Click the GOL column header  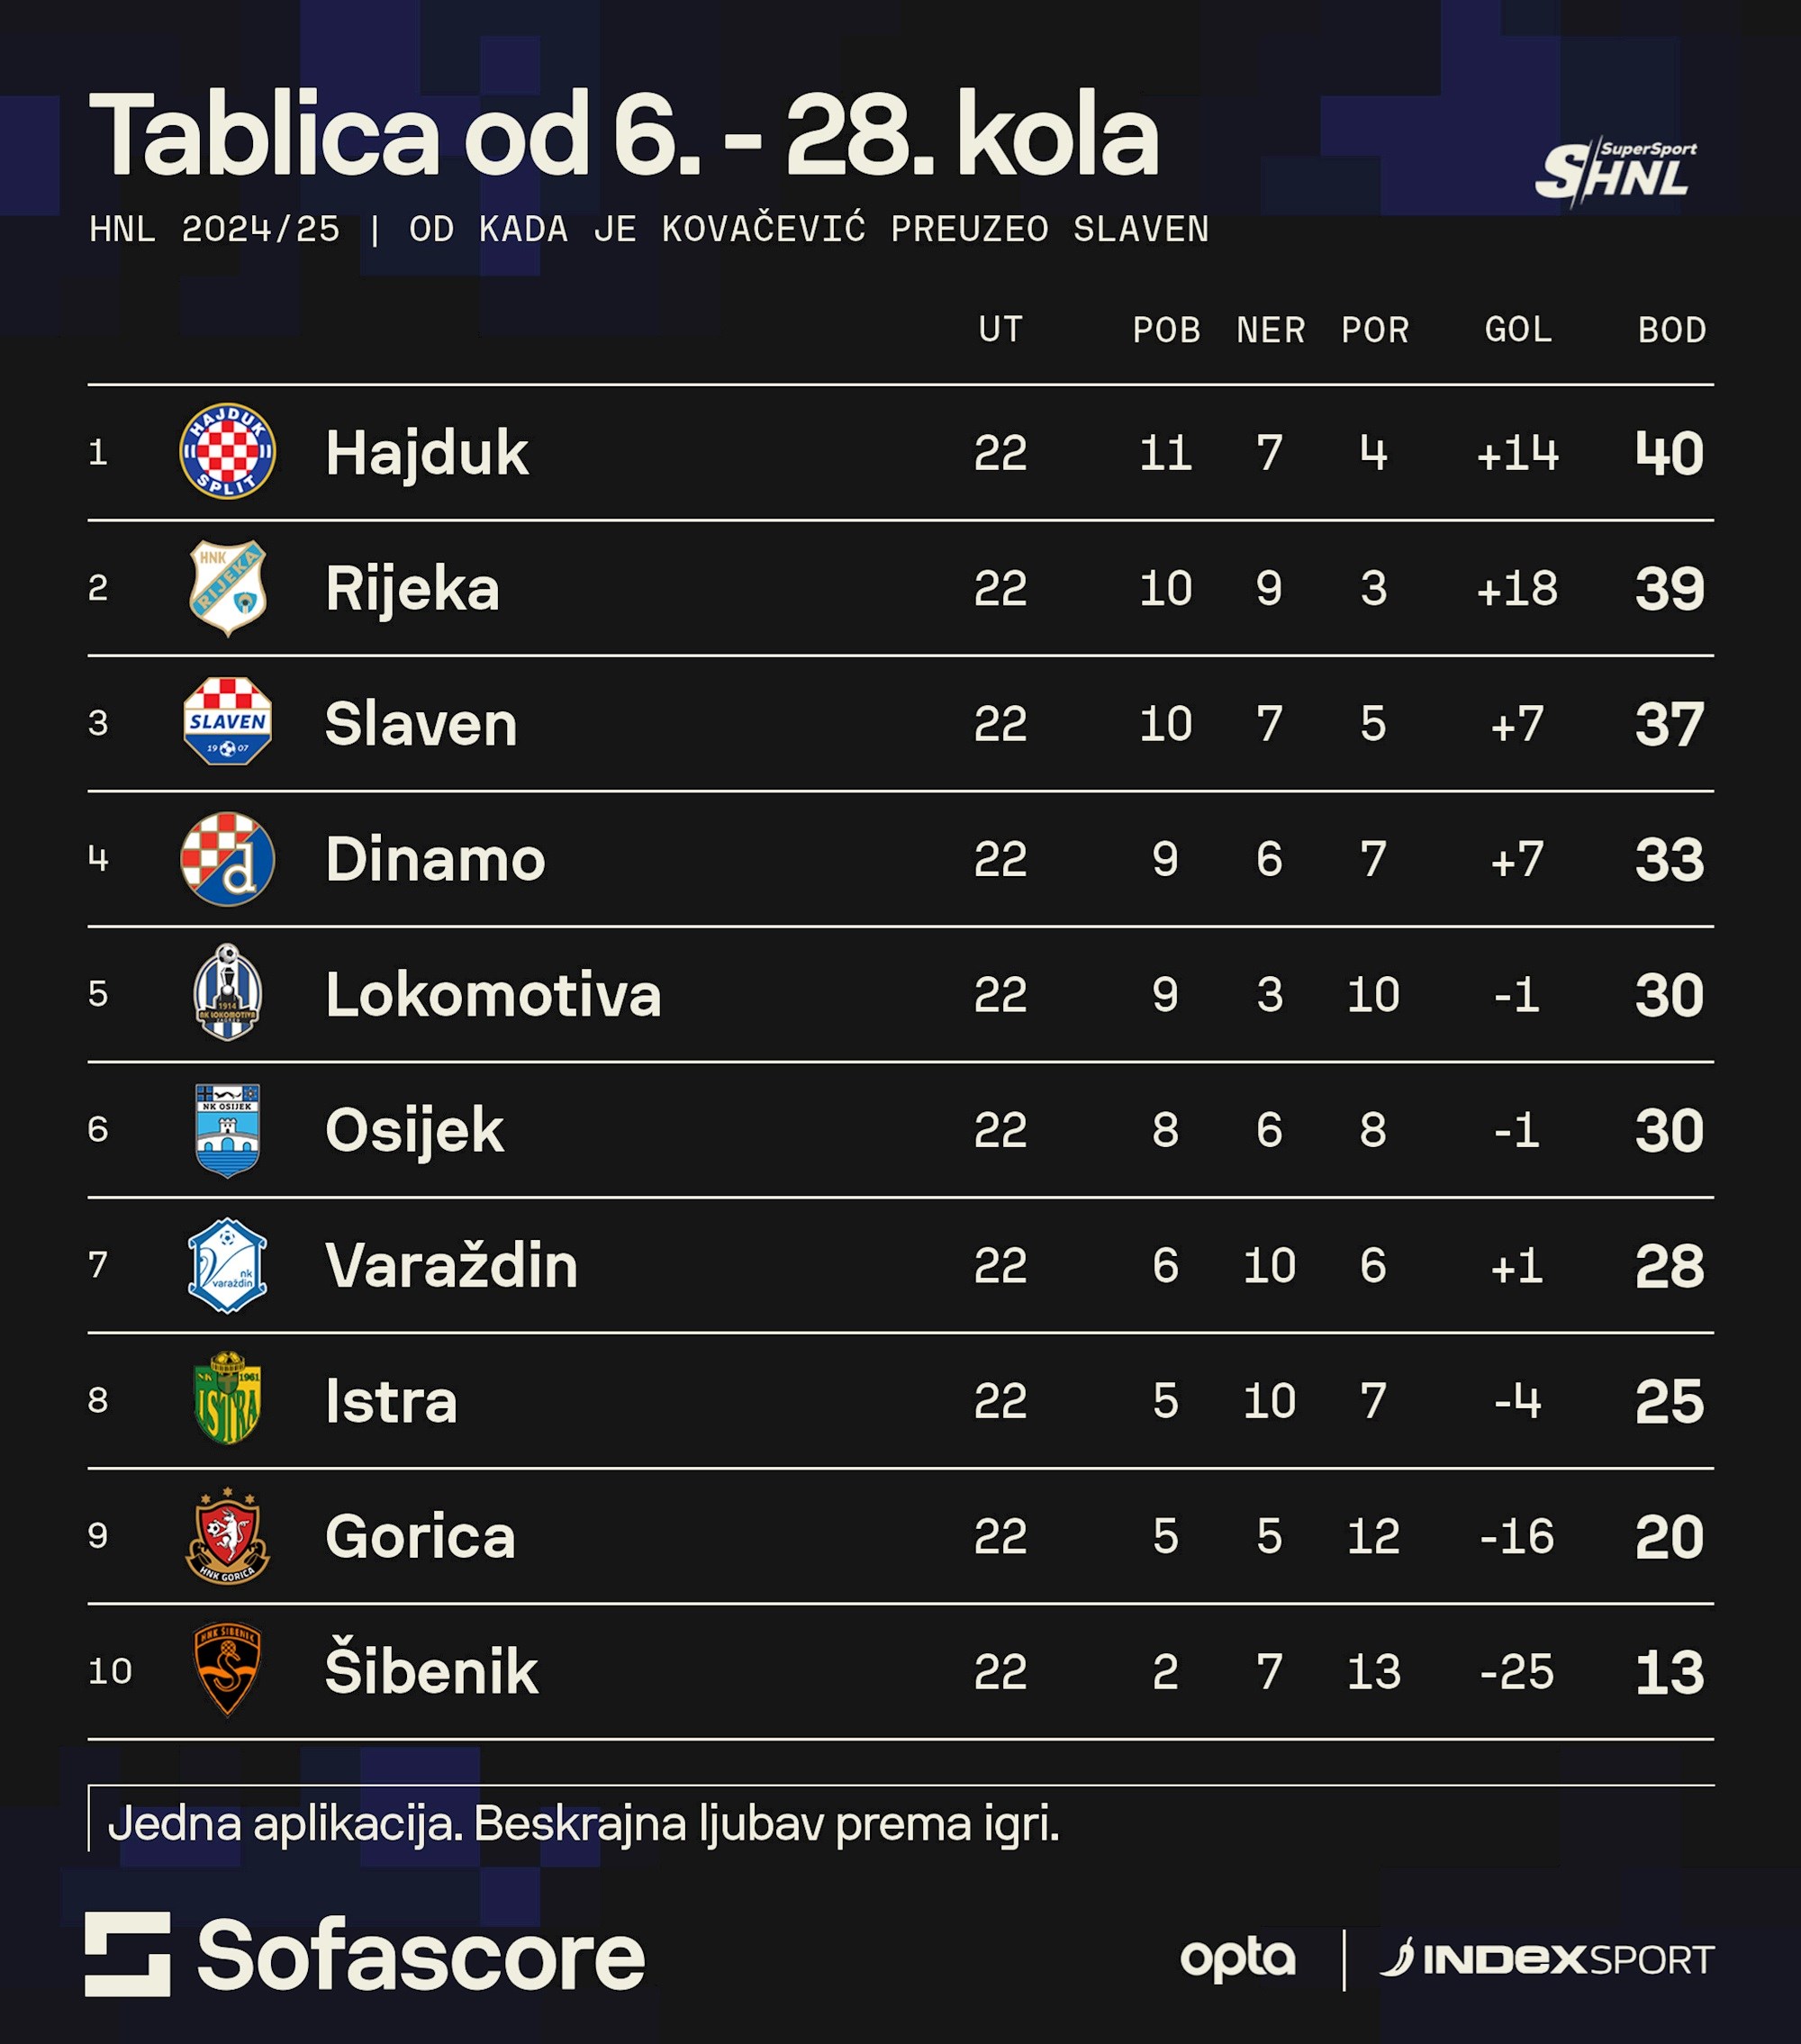1518,331
